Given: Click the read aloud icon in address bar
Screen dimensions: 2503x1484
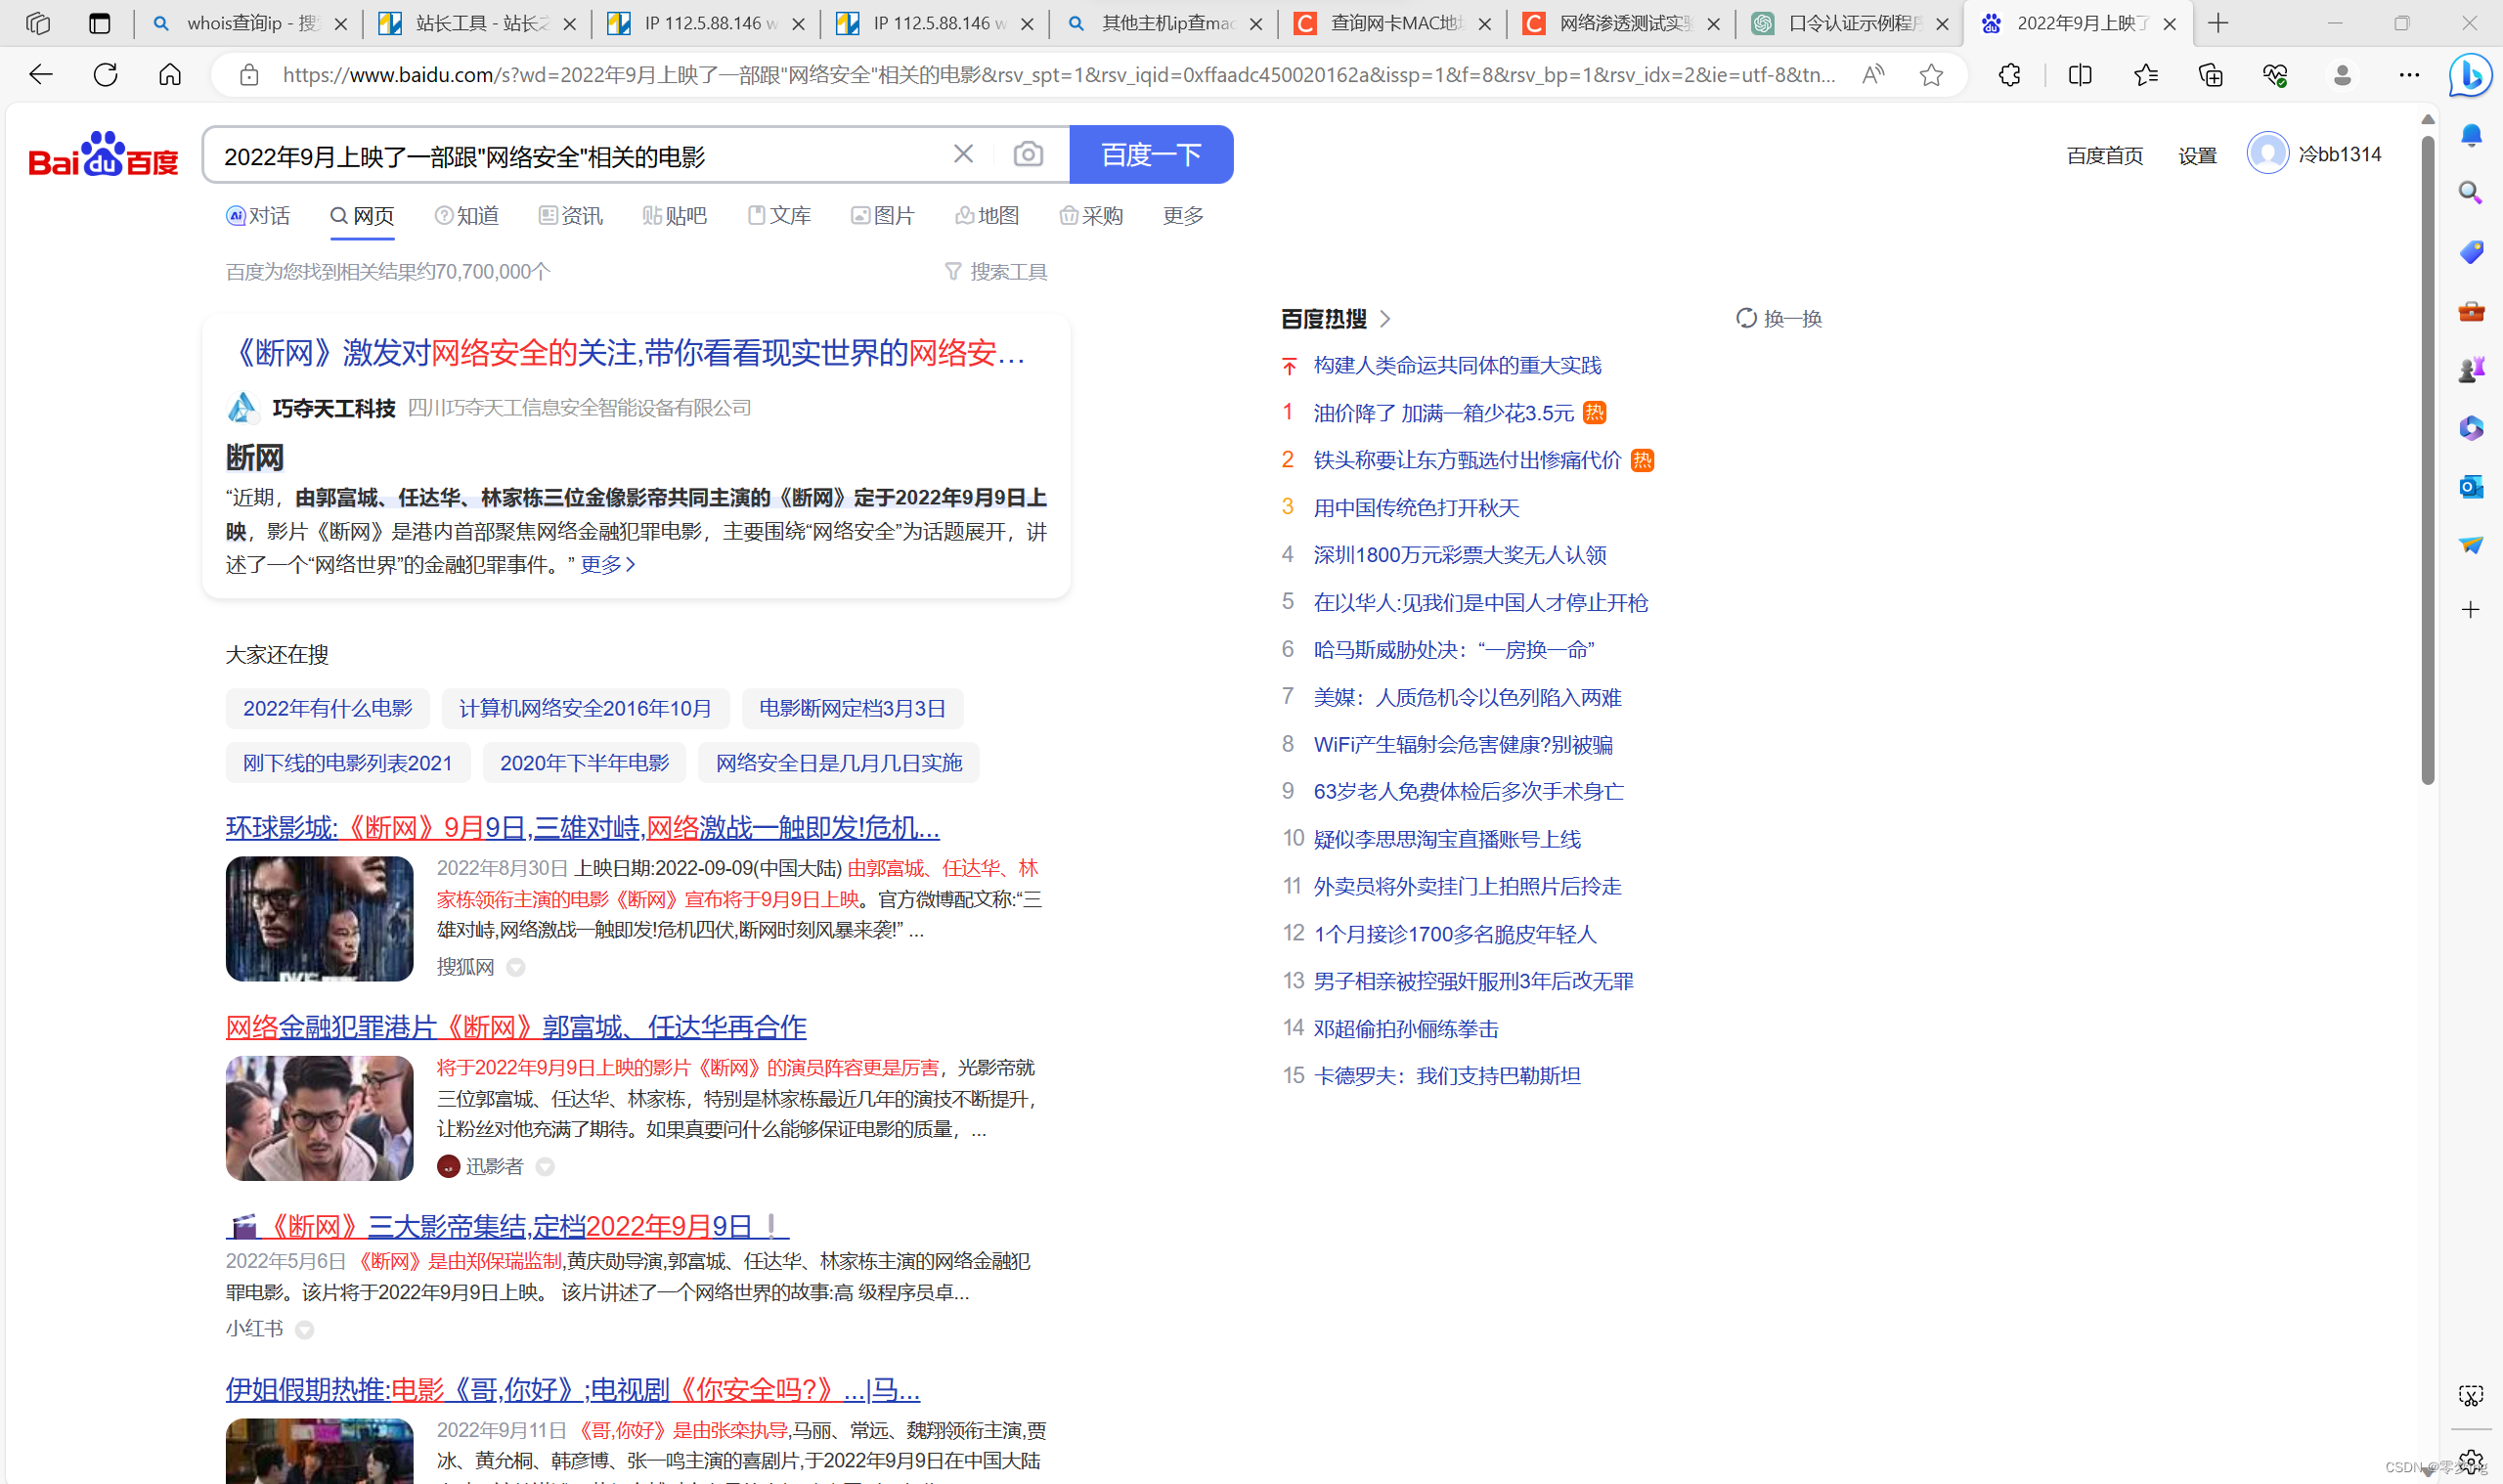Looking at the screenshot, I should (1873, 75).
